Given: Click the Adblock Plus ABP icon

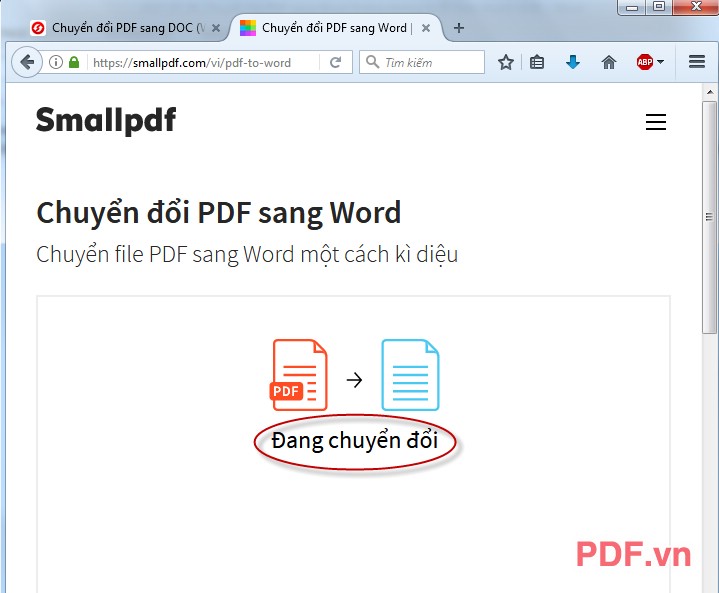Looking at the screenshot, I should [644, 62].
